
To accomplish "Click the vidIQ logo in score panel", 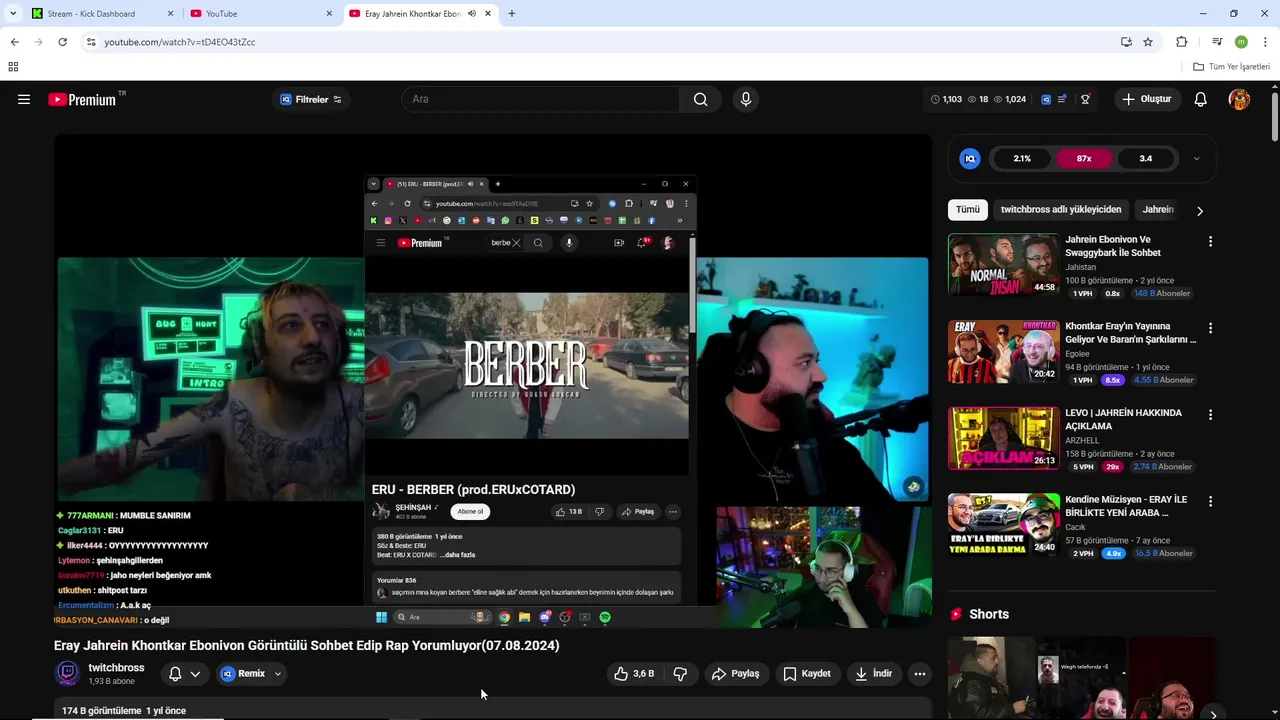I will 969,158.
